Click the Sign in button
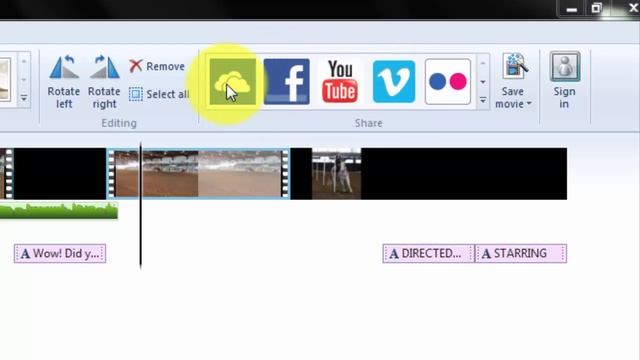 (564, 81)
